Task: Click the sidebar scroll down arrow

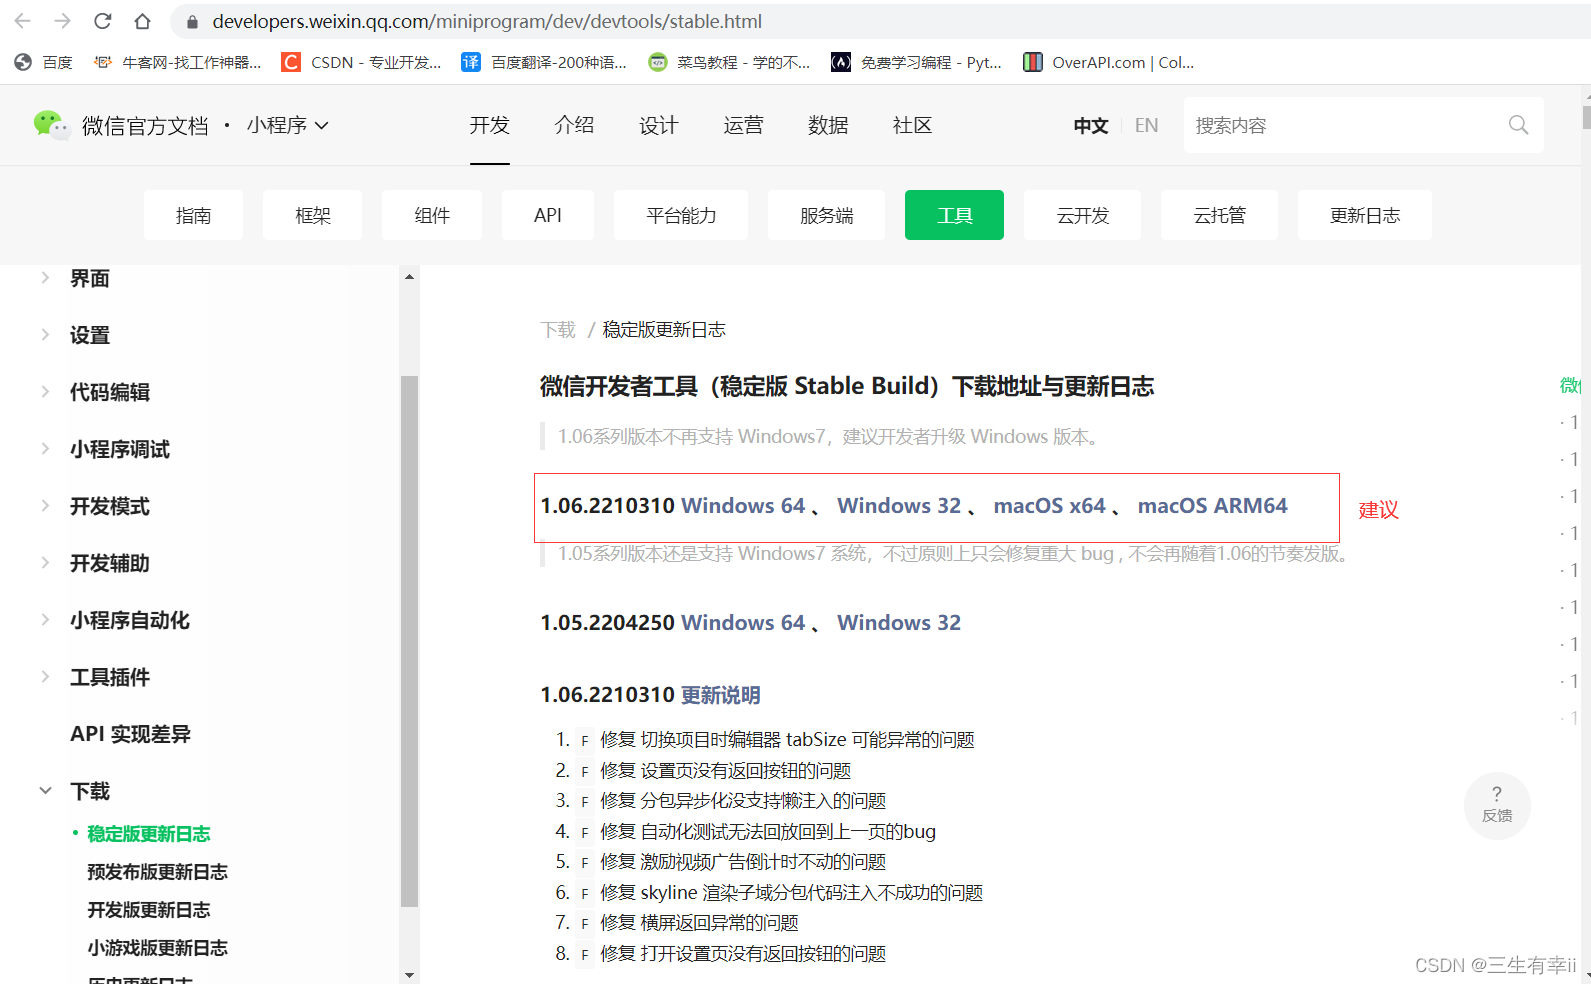Action: [x=409, y=974]
